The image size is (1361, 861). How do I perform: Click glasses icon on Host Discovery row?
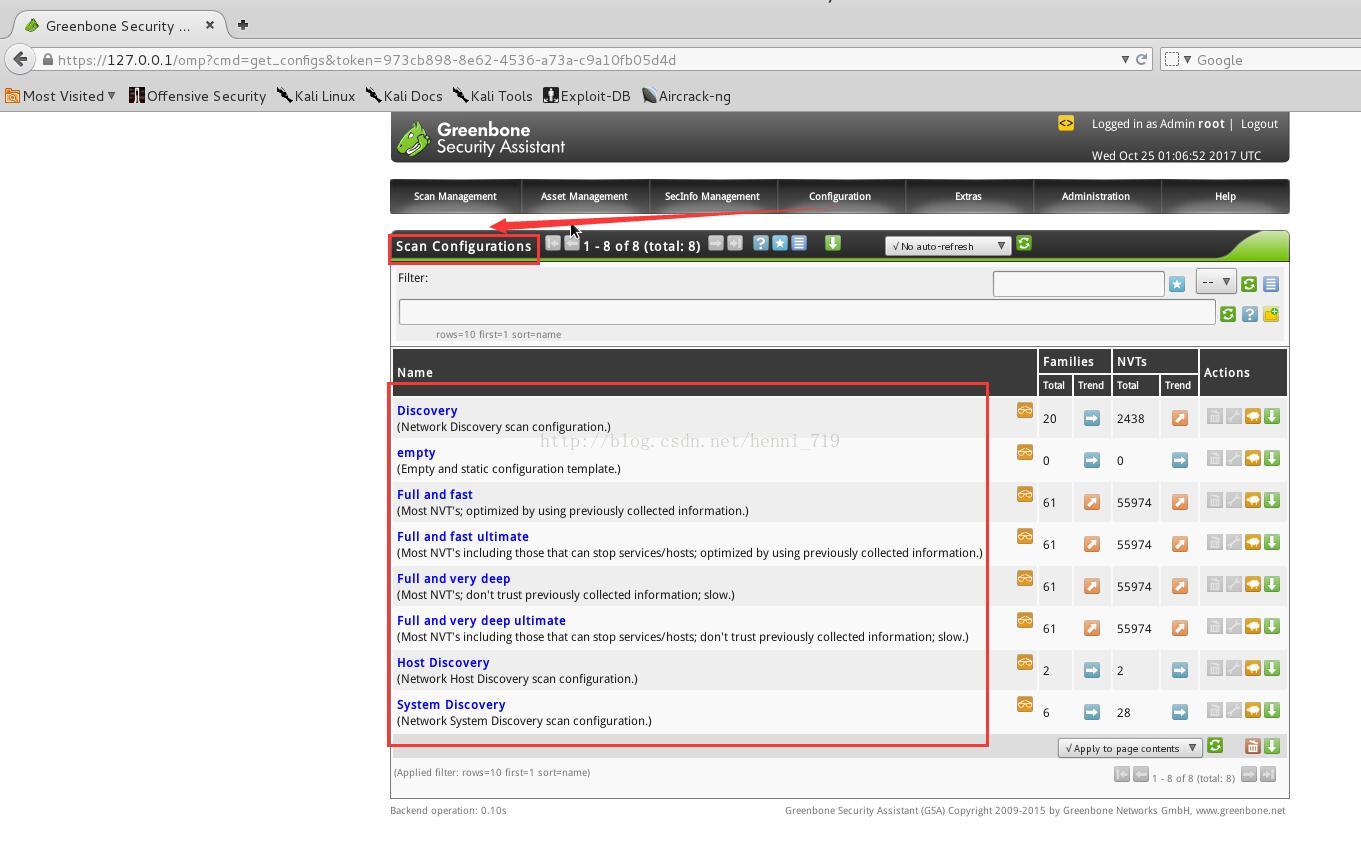[x=1024, y=662]
